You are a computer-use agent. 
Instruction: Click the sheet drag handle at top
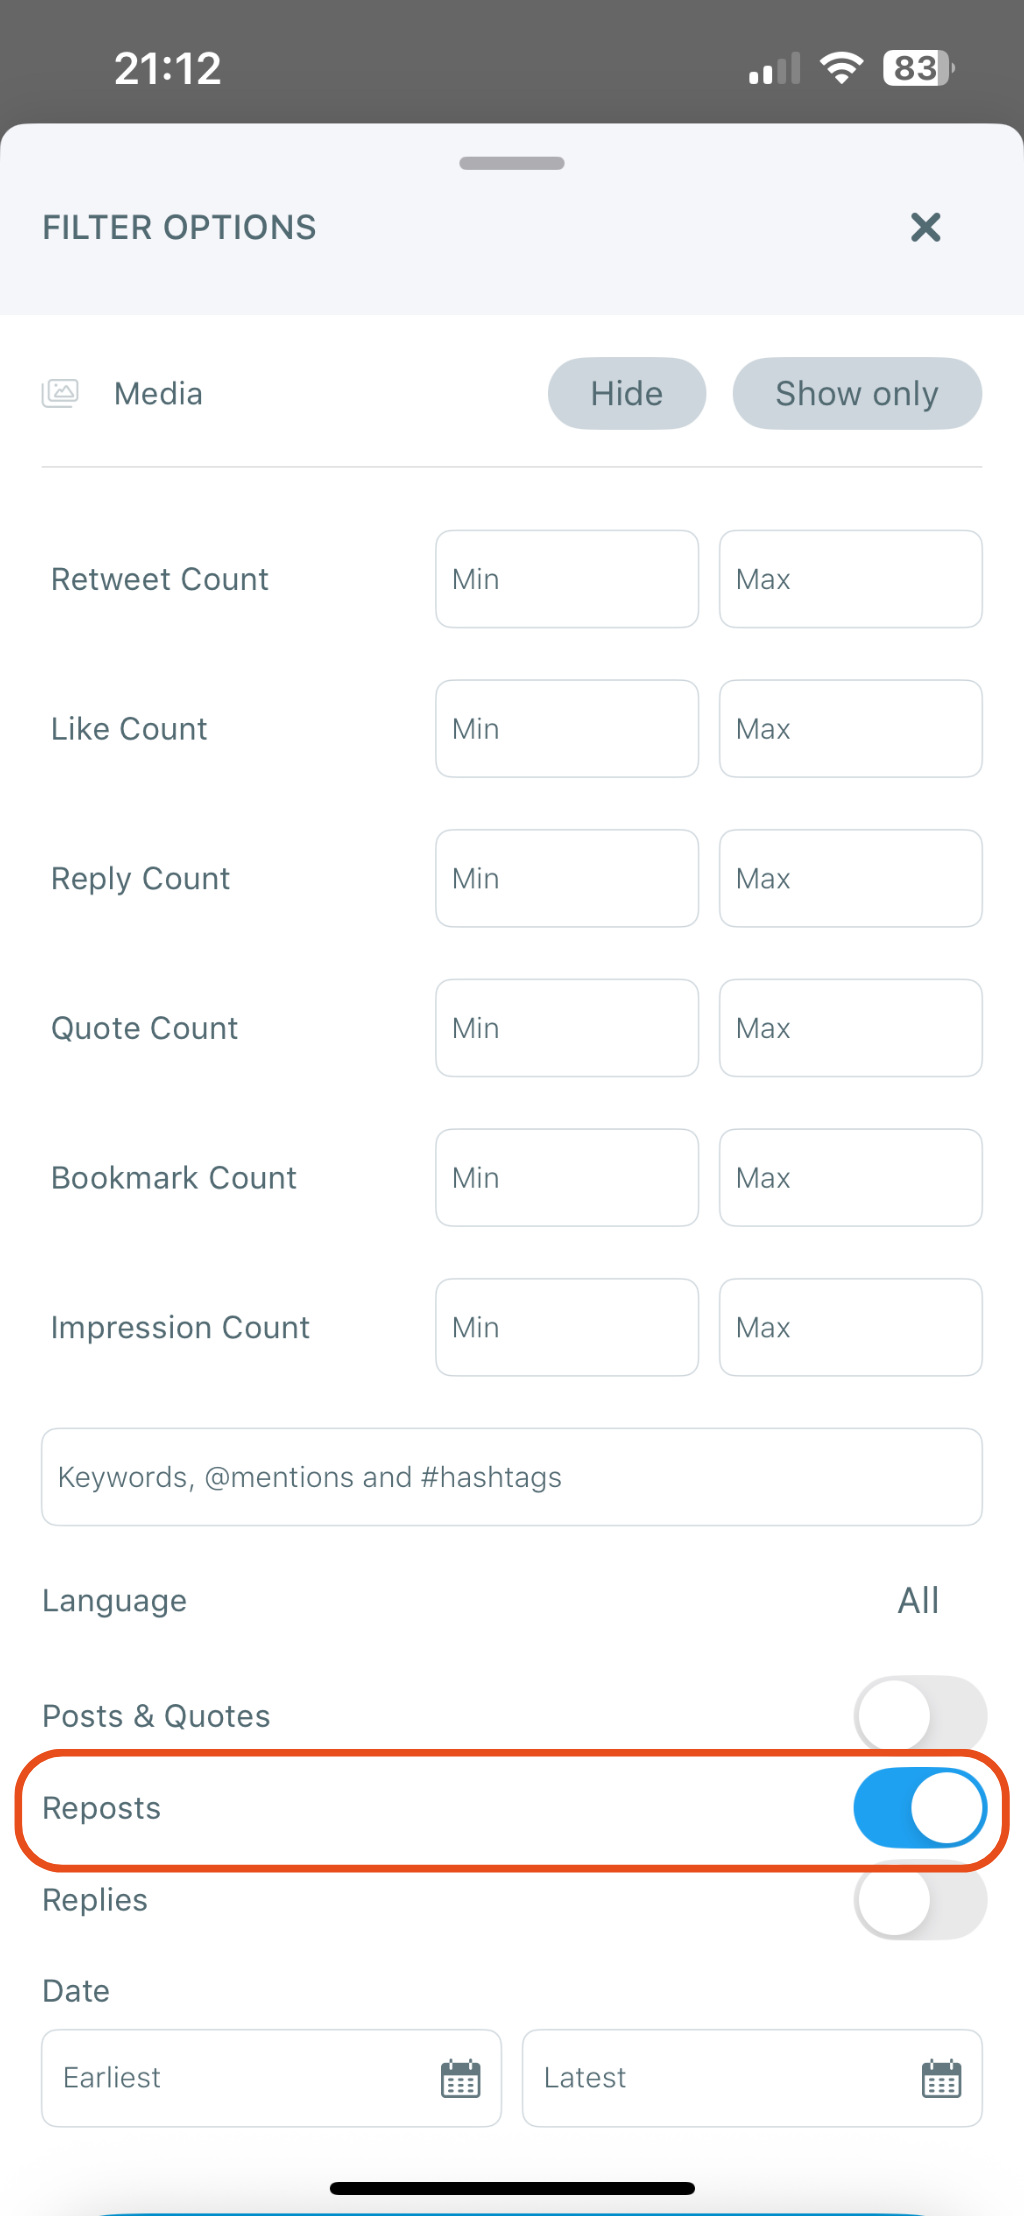pos(511,162)
